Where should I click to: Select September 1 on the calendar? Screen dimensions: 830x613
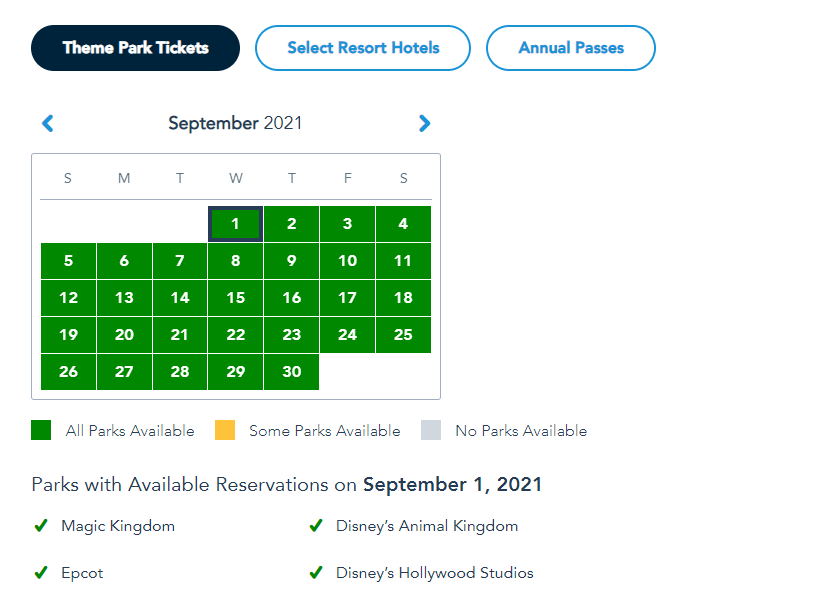click(235, 224)
